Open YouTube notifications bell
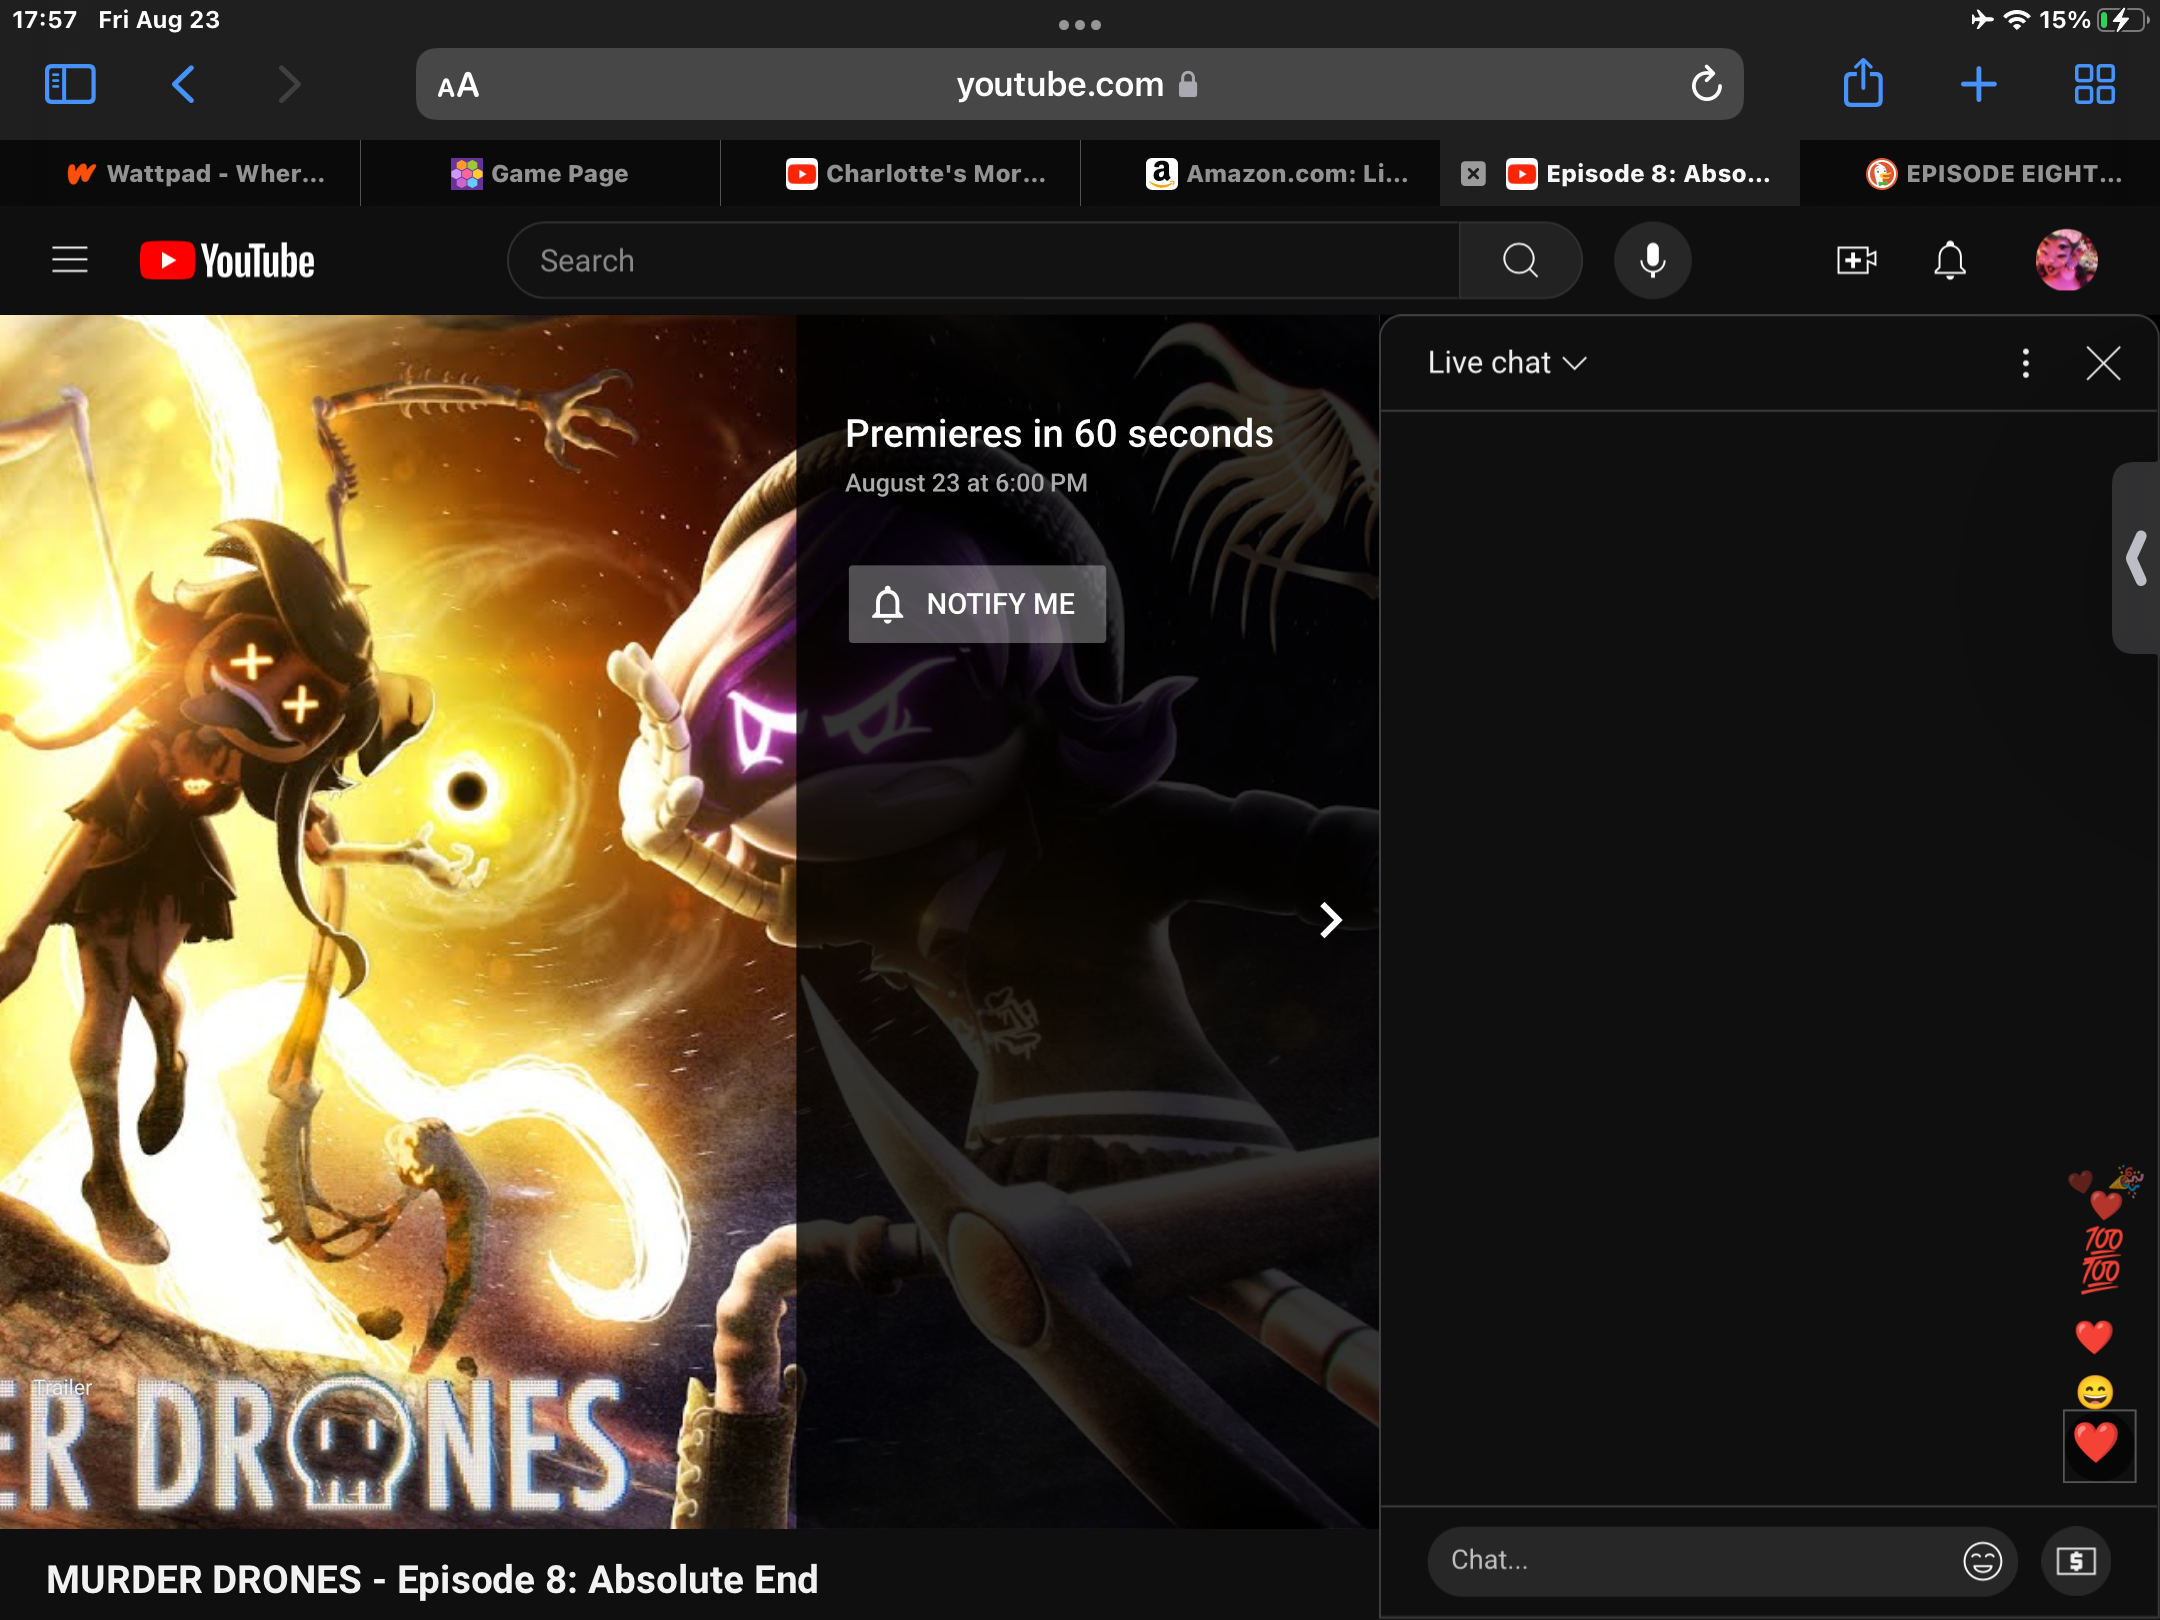Screen dimensions: 2160x1620 [x=1949, y=260]
